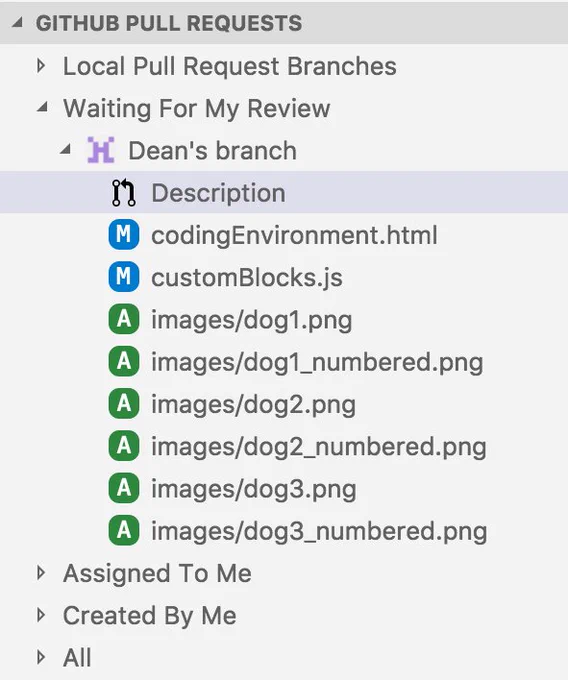The image size is (568, 680).
Task: Click the purple avatar beside Dean's branch
Action: coord(101,150)
